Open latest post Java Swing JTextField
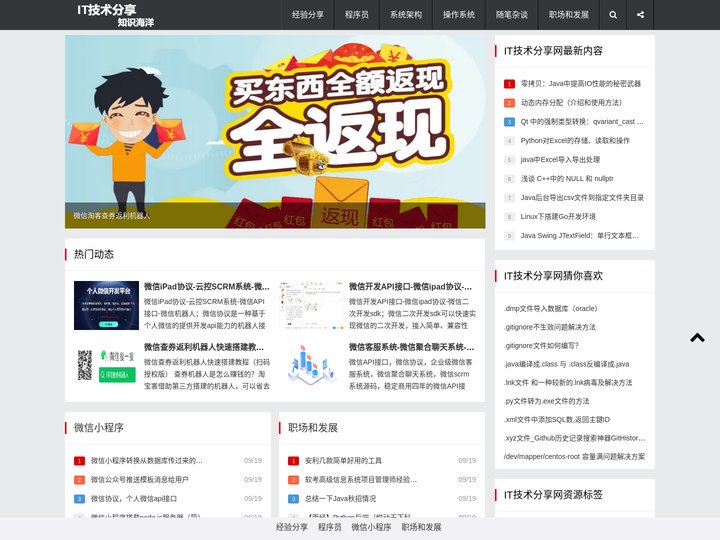The width and height of the screenshot is (720, 540). click(x=579, y=236)
